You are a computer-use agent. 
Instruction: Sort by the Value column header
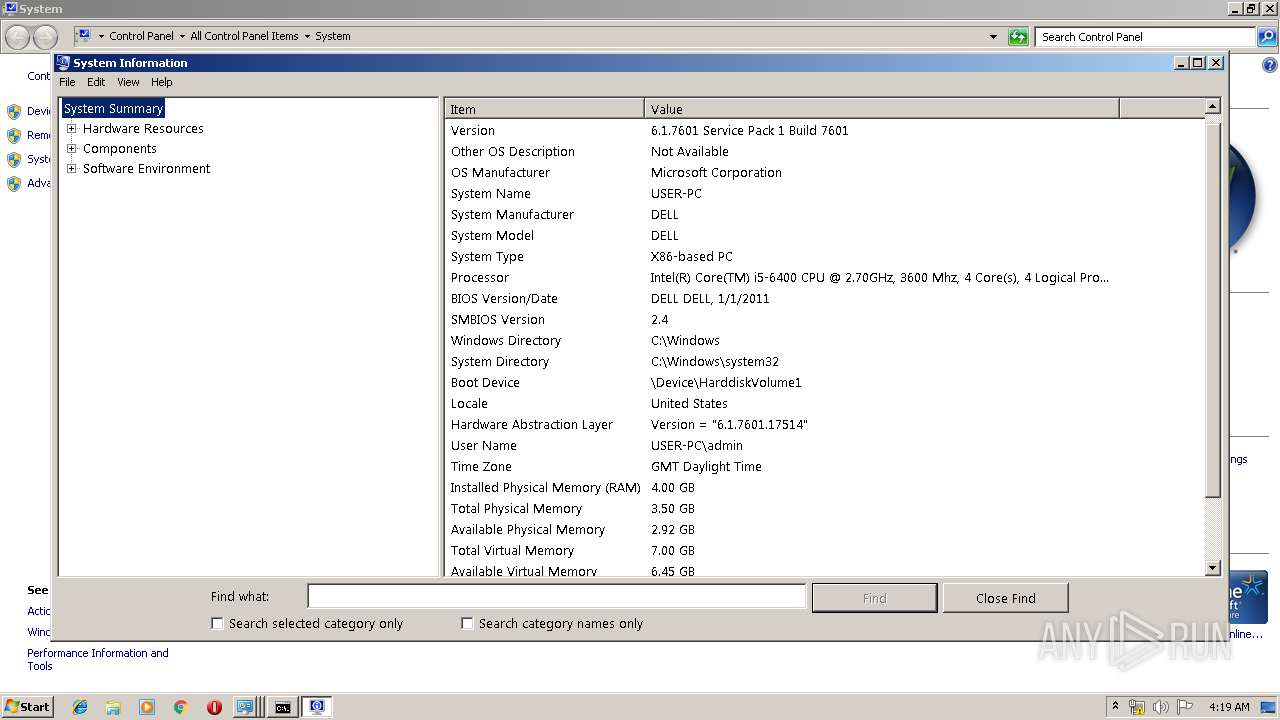click(x=882, y=109)
